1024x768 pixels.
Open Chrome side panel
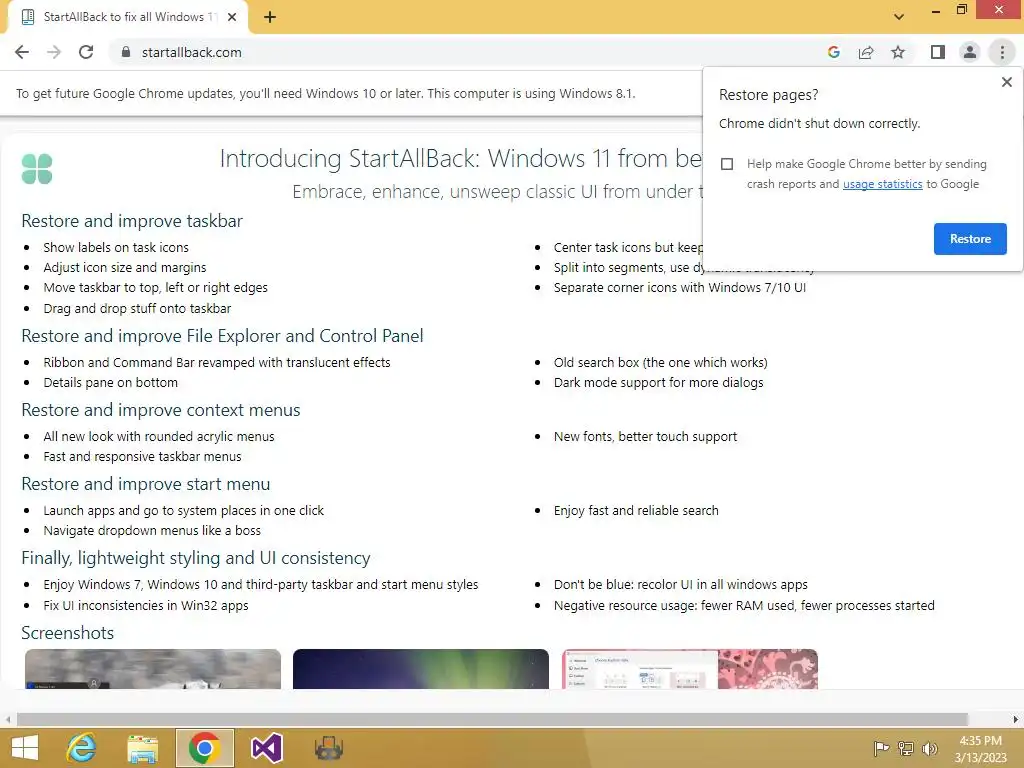click(x=938, y=52)
